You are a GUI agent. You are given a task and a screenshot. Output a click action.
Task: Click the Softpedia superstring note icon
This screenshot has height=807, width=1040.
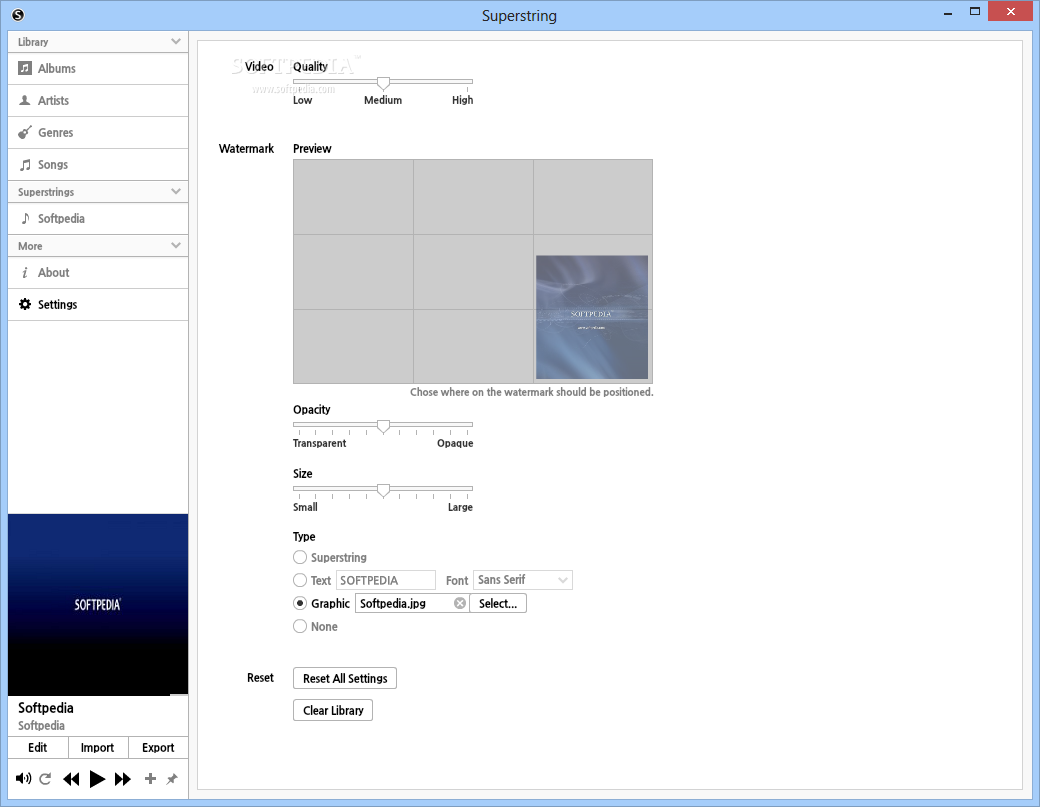(x=25, y=218)
